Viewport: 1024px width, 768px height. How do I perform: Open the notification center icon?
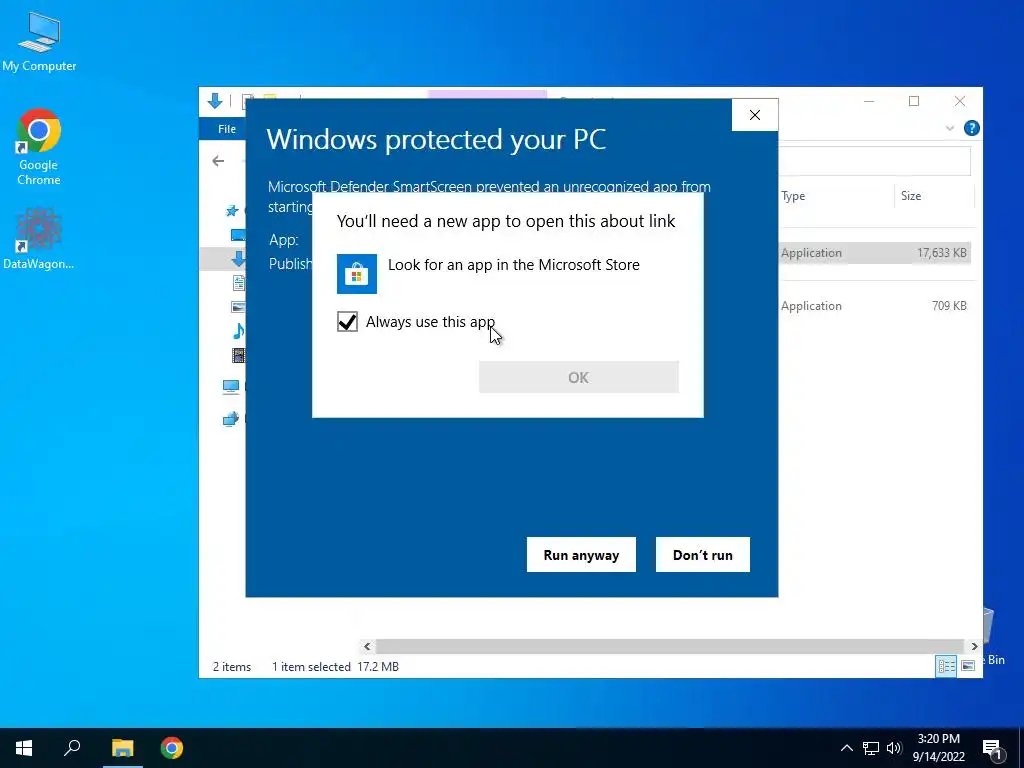992,748
